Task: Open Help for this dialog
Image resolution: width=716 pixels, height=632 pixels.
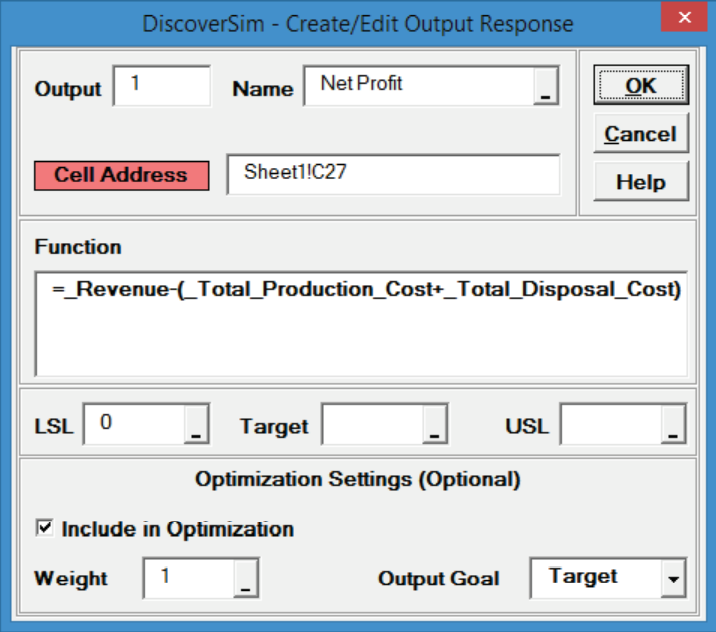Action: pyautogui.click(x=640, y=182)
